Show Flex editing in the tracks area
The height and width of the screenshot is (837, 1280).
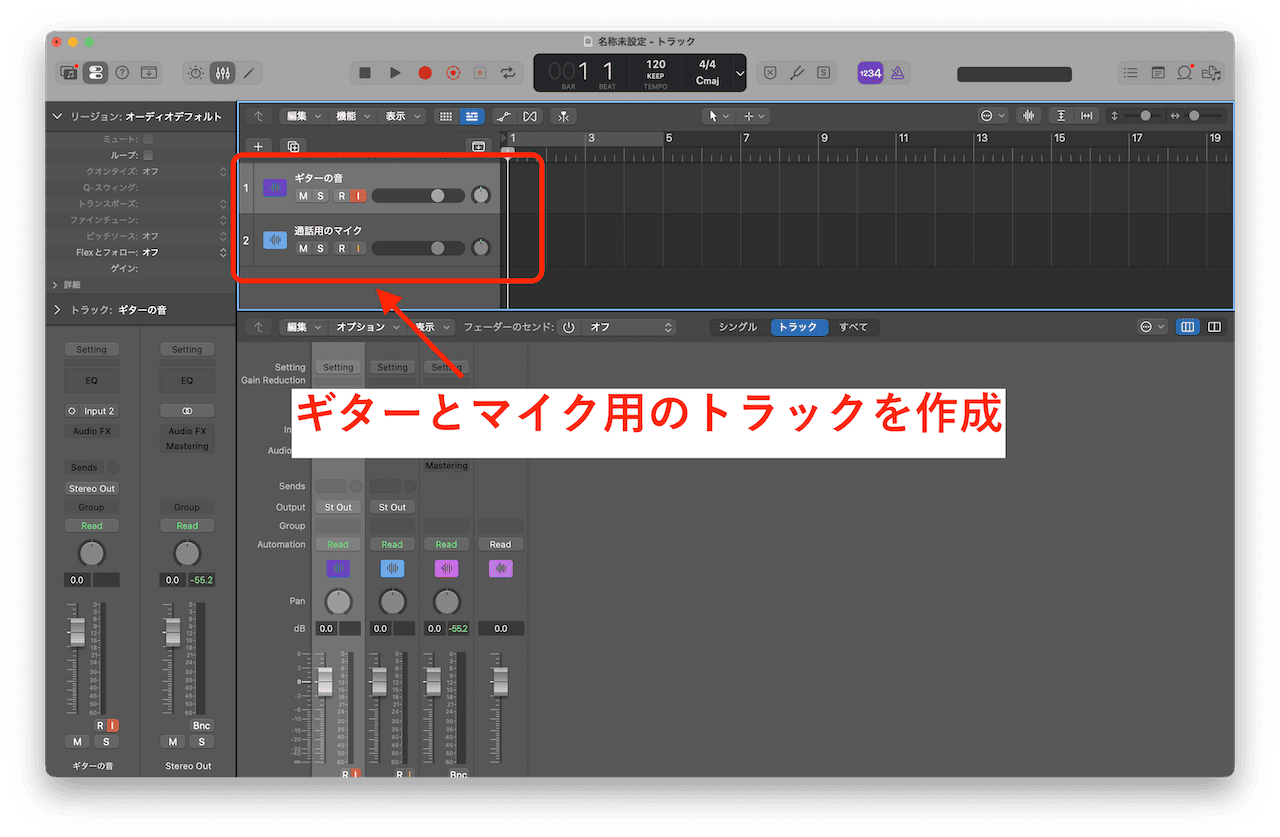529,116
